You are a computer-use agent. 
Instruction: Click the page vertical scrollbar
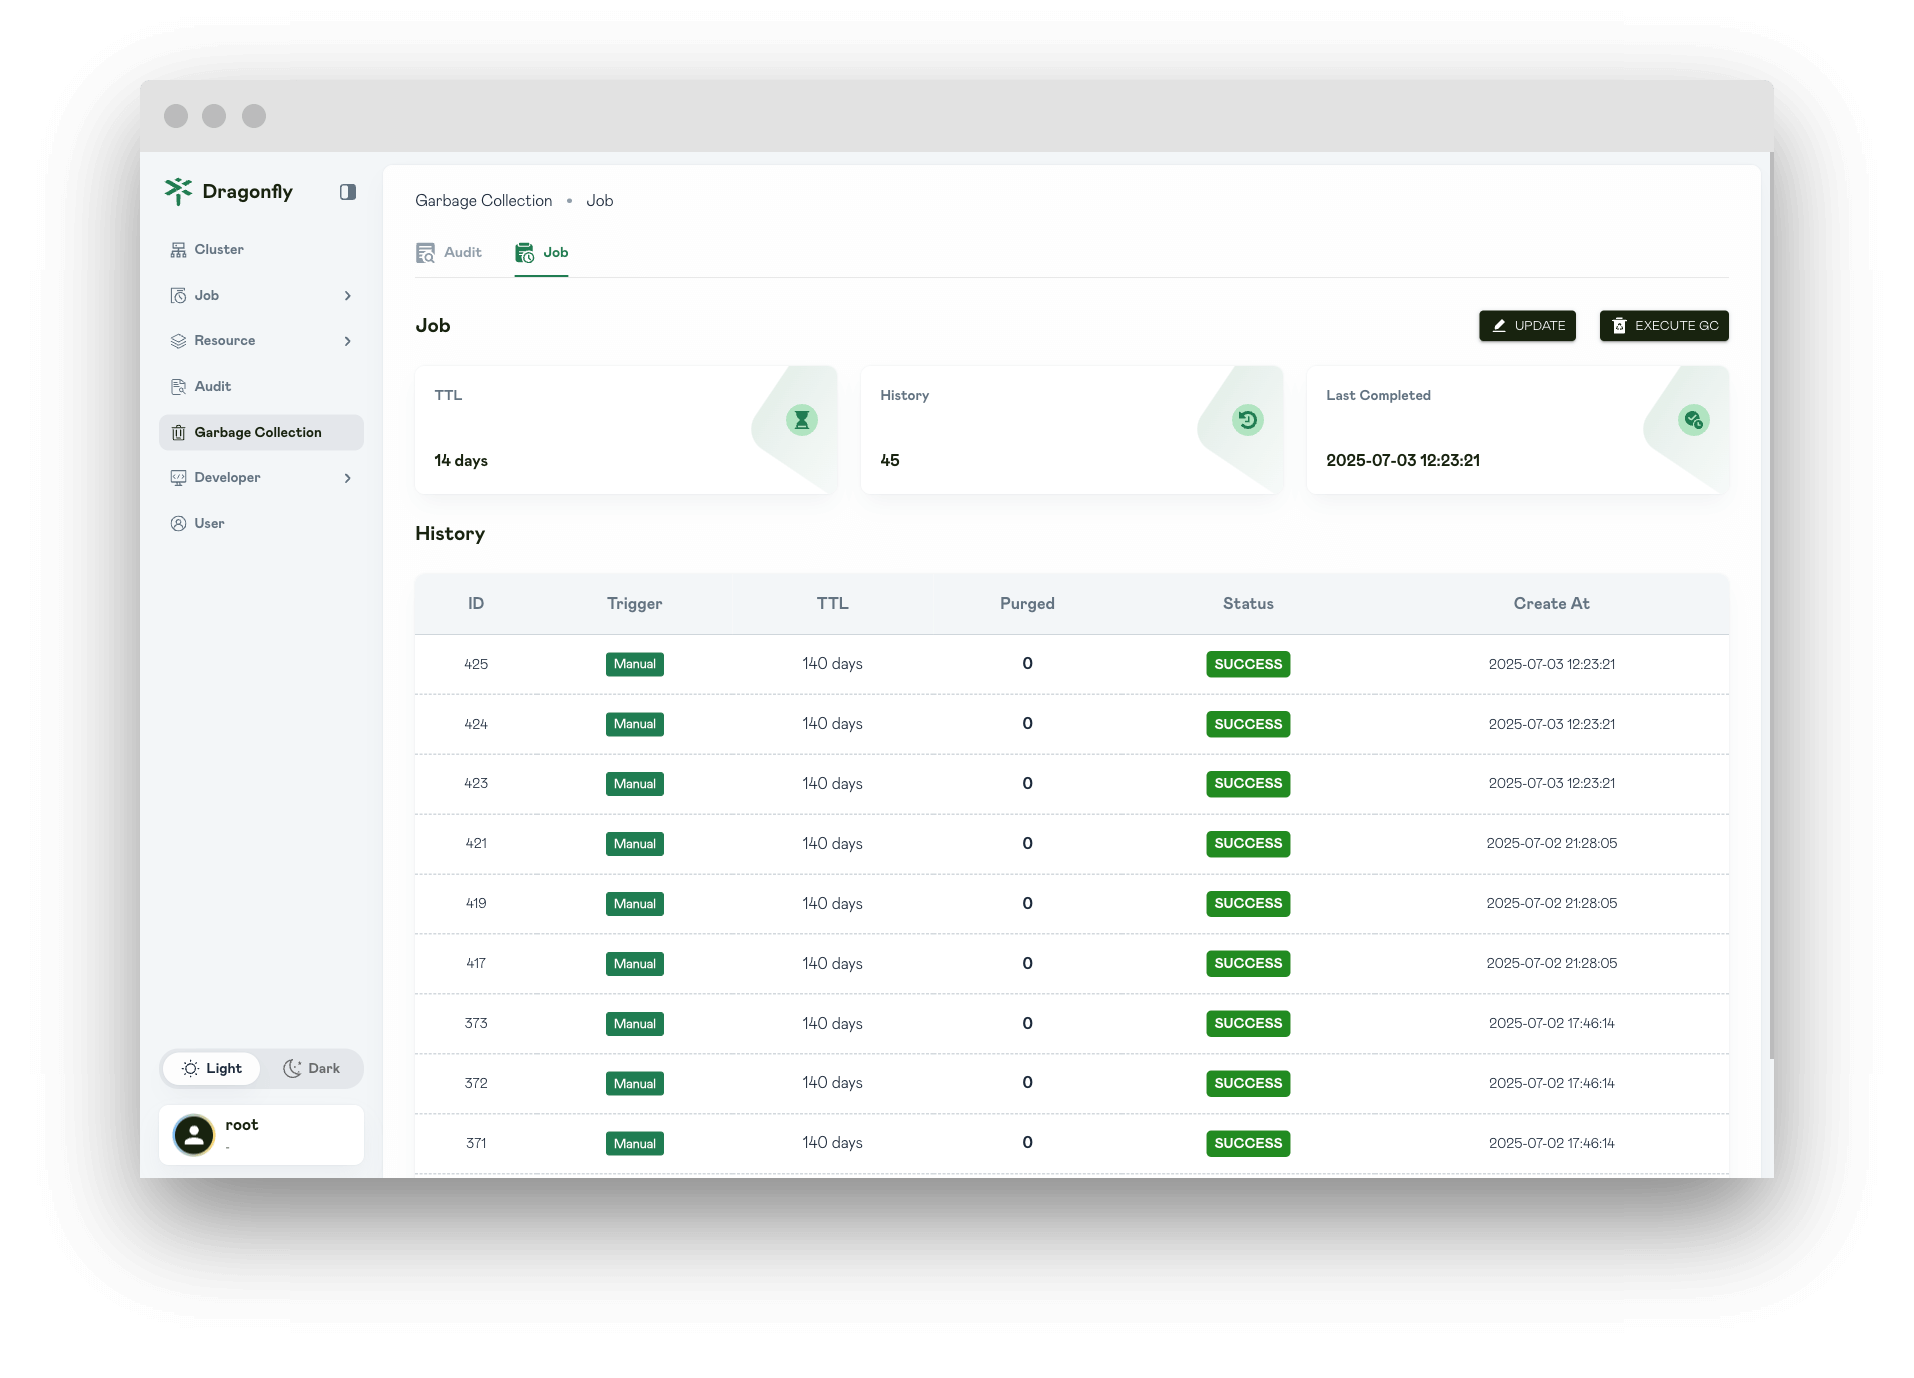point(1770,600)
